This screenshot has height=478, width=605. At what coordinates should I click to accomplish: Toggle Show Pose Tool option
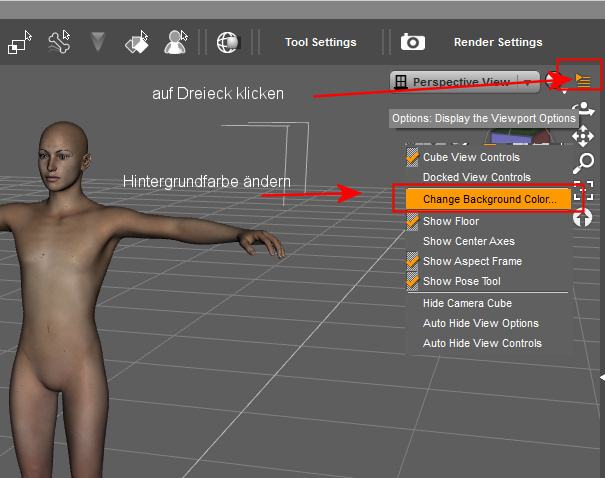point(488,281)
